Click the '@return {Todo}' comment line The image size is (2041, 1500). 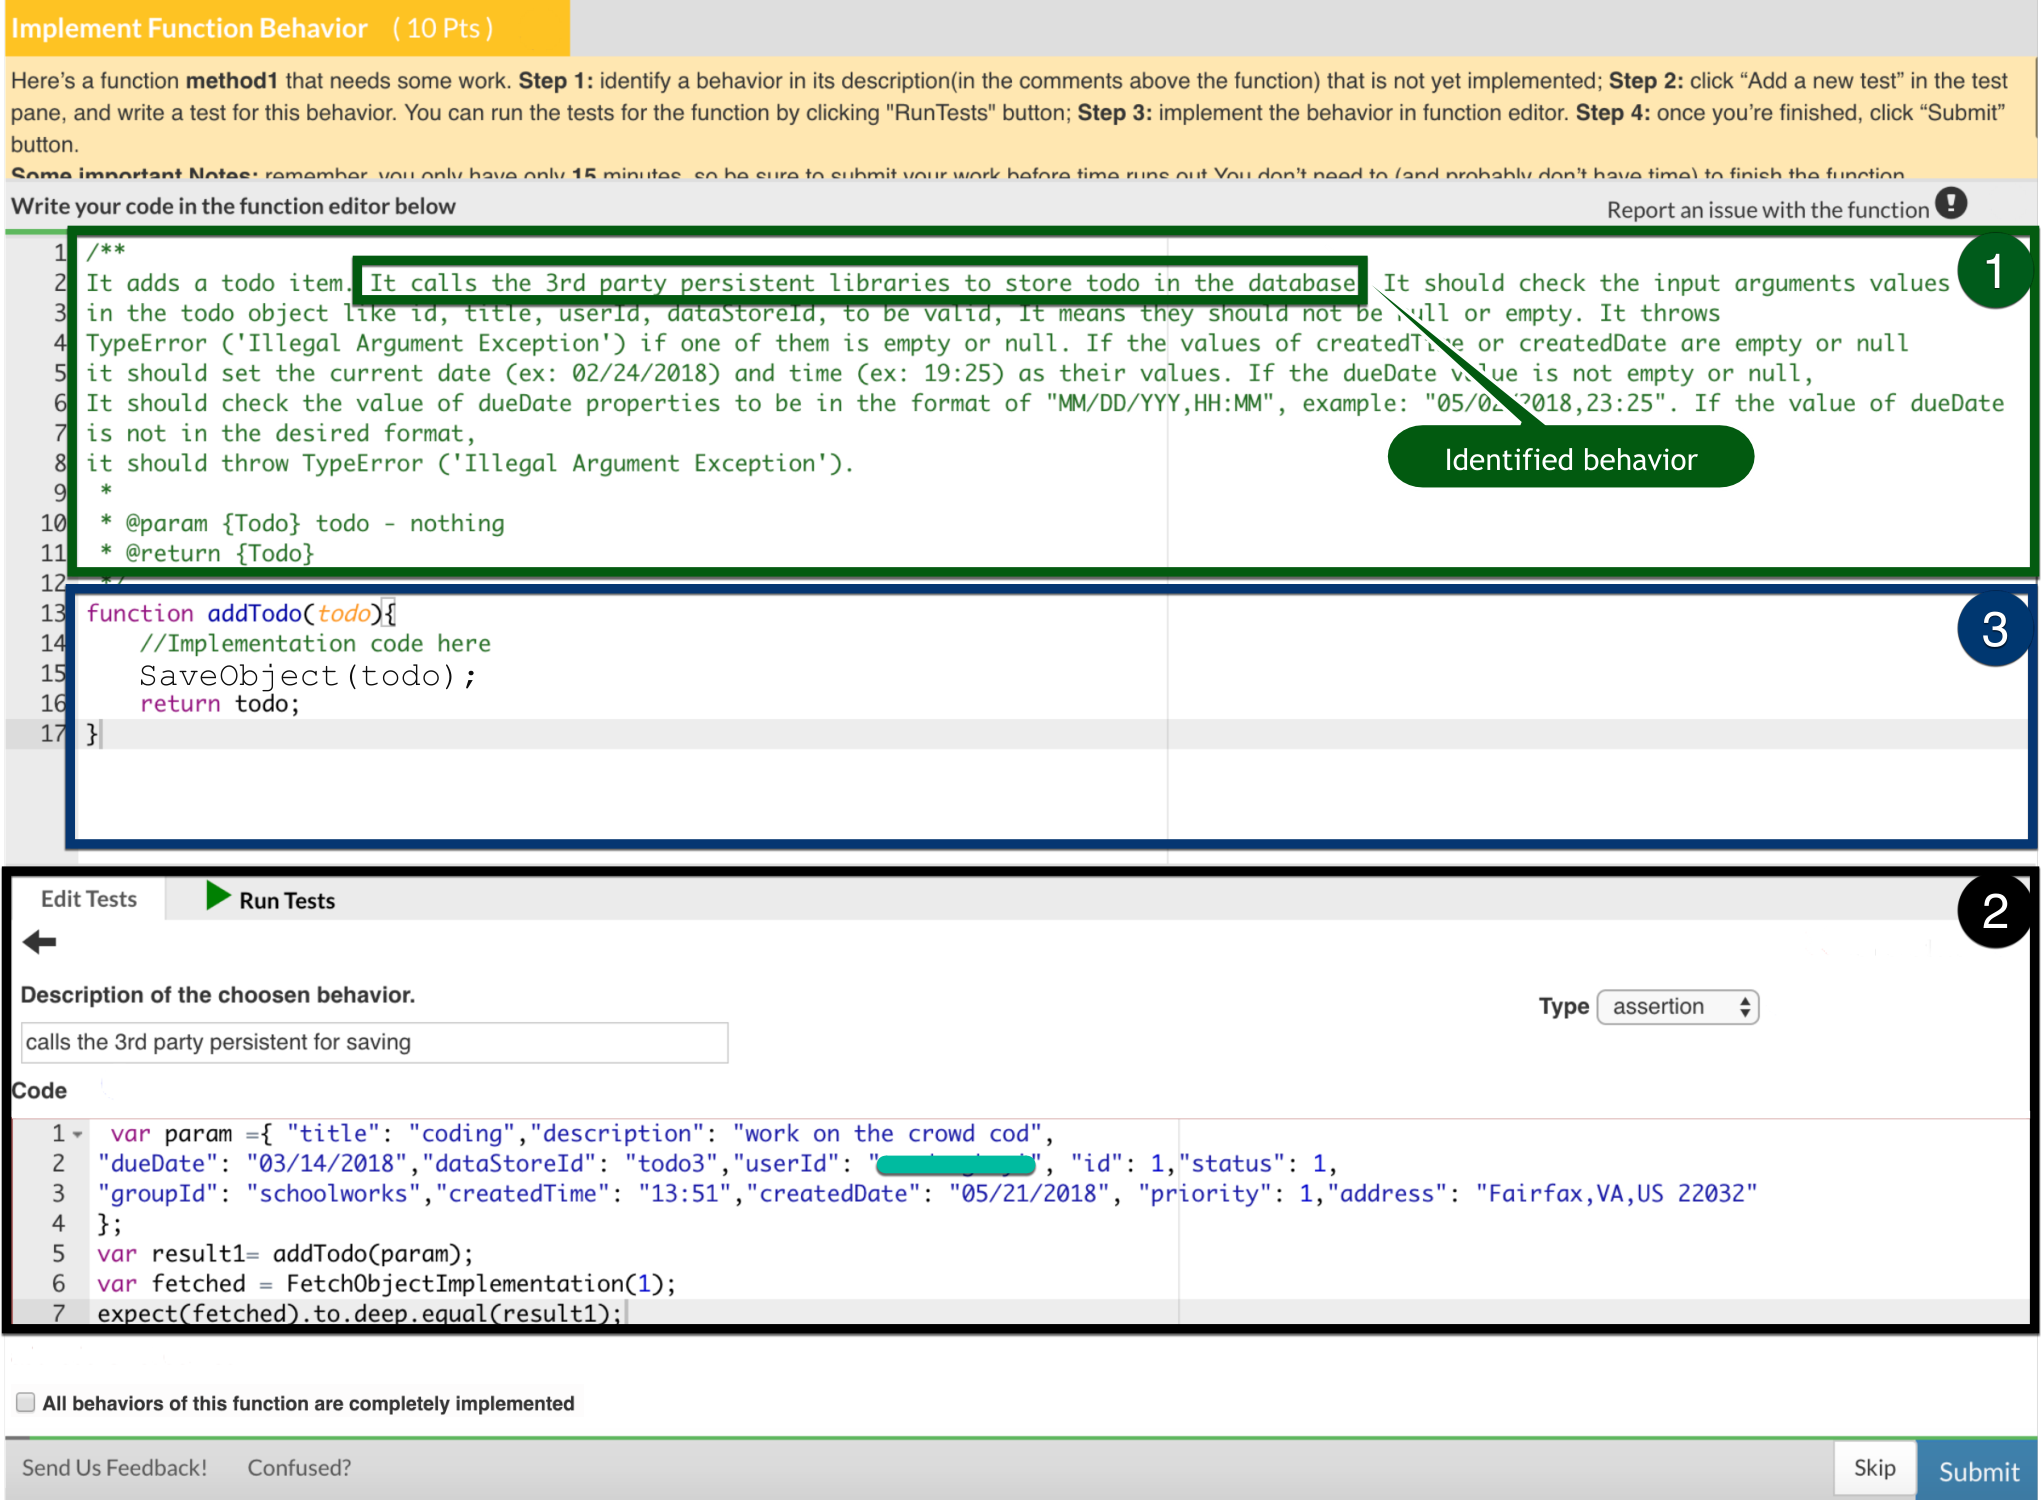207,554
